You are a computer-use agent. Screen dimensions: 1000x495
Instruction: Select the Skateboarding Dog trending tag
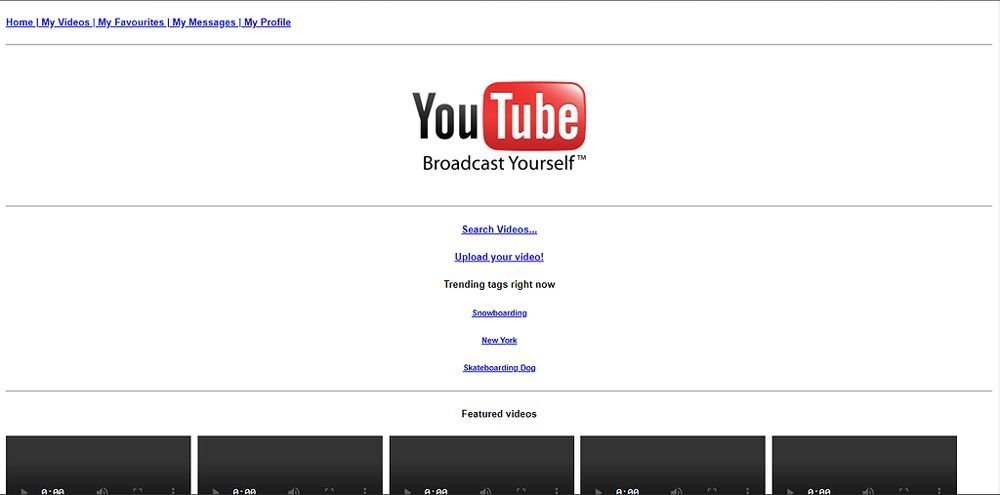(499, 368)
